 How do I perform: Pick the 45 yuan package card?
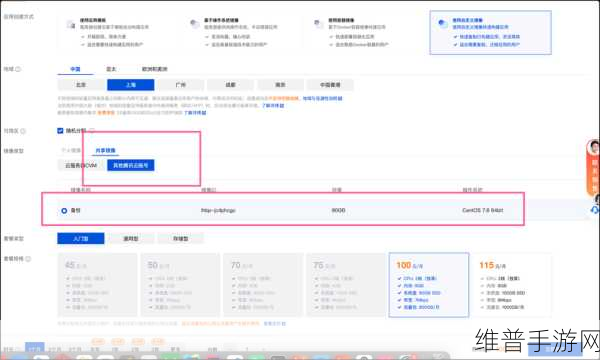[x=97, y=285]
